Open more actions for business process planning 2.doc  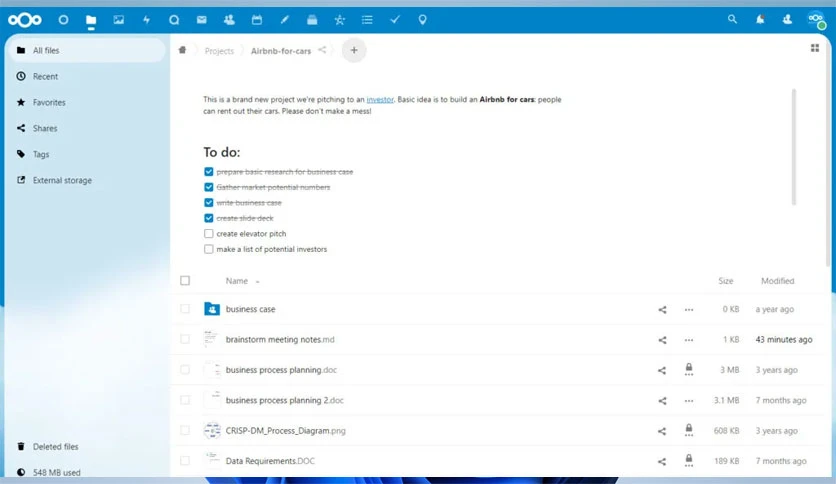pyautogui.click(x=689, y=401)
